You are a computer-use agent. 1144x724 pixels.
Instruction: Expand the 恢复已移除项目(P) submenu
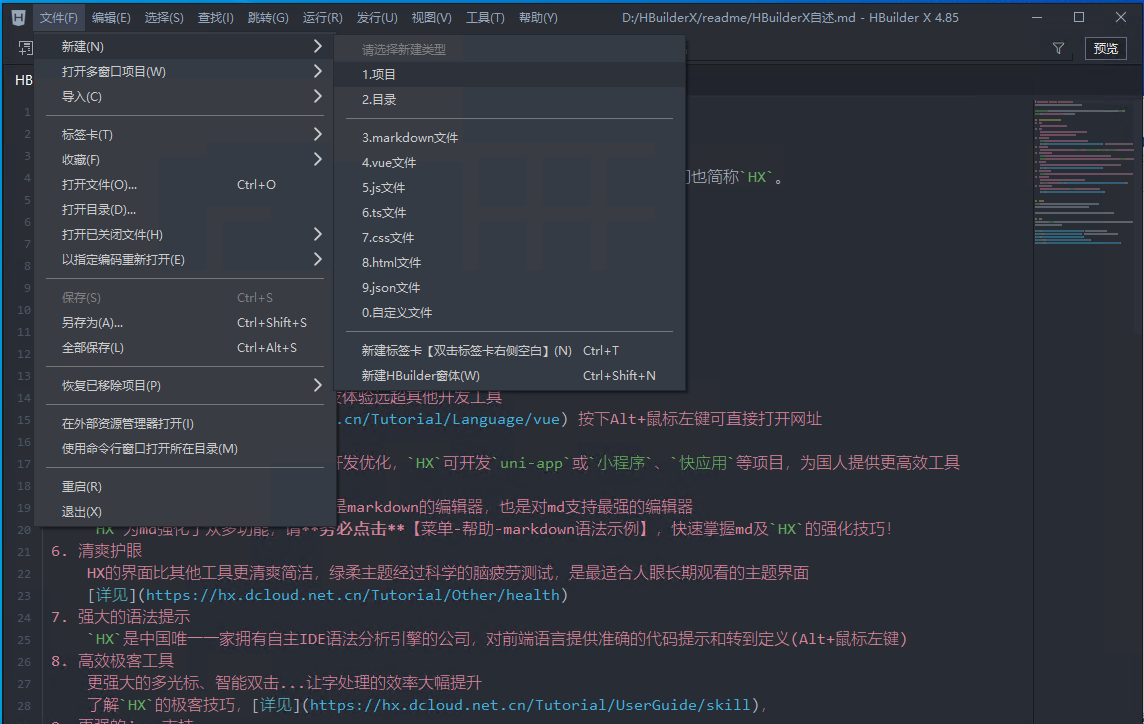click(317, 385)
